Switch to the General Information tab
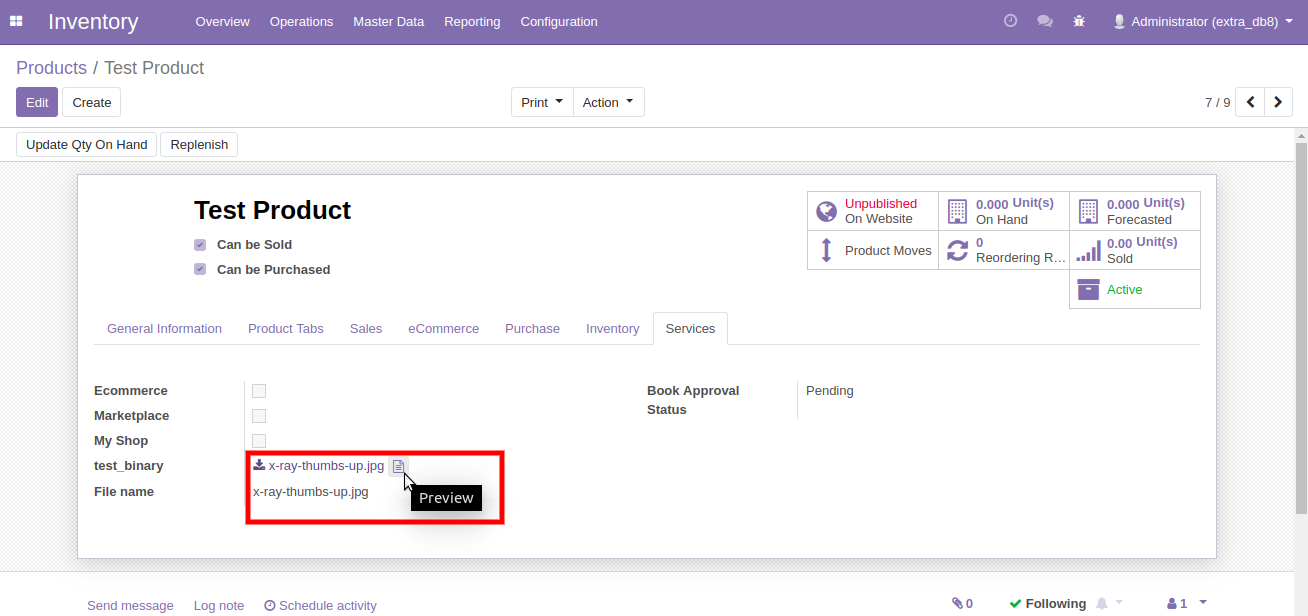The height and width of the screenshot is (616, 1308). point(164,329)
